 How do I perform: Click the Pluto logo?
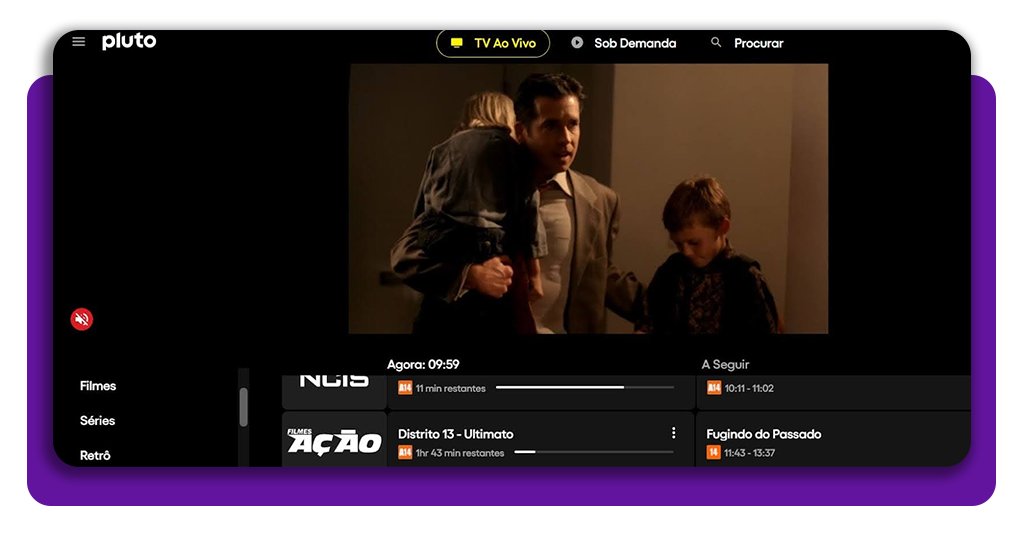(129, 42)
